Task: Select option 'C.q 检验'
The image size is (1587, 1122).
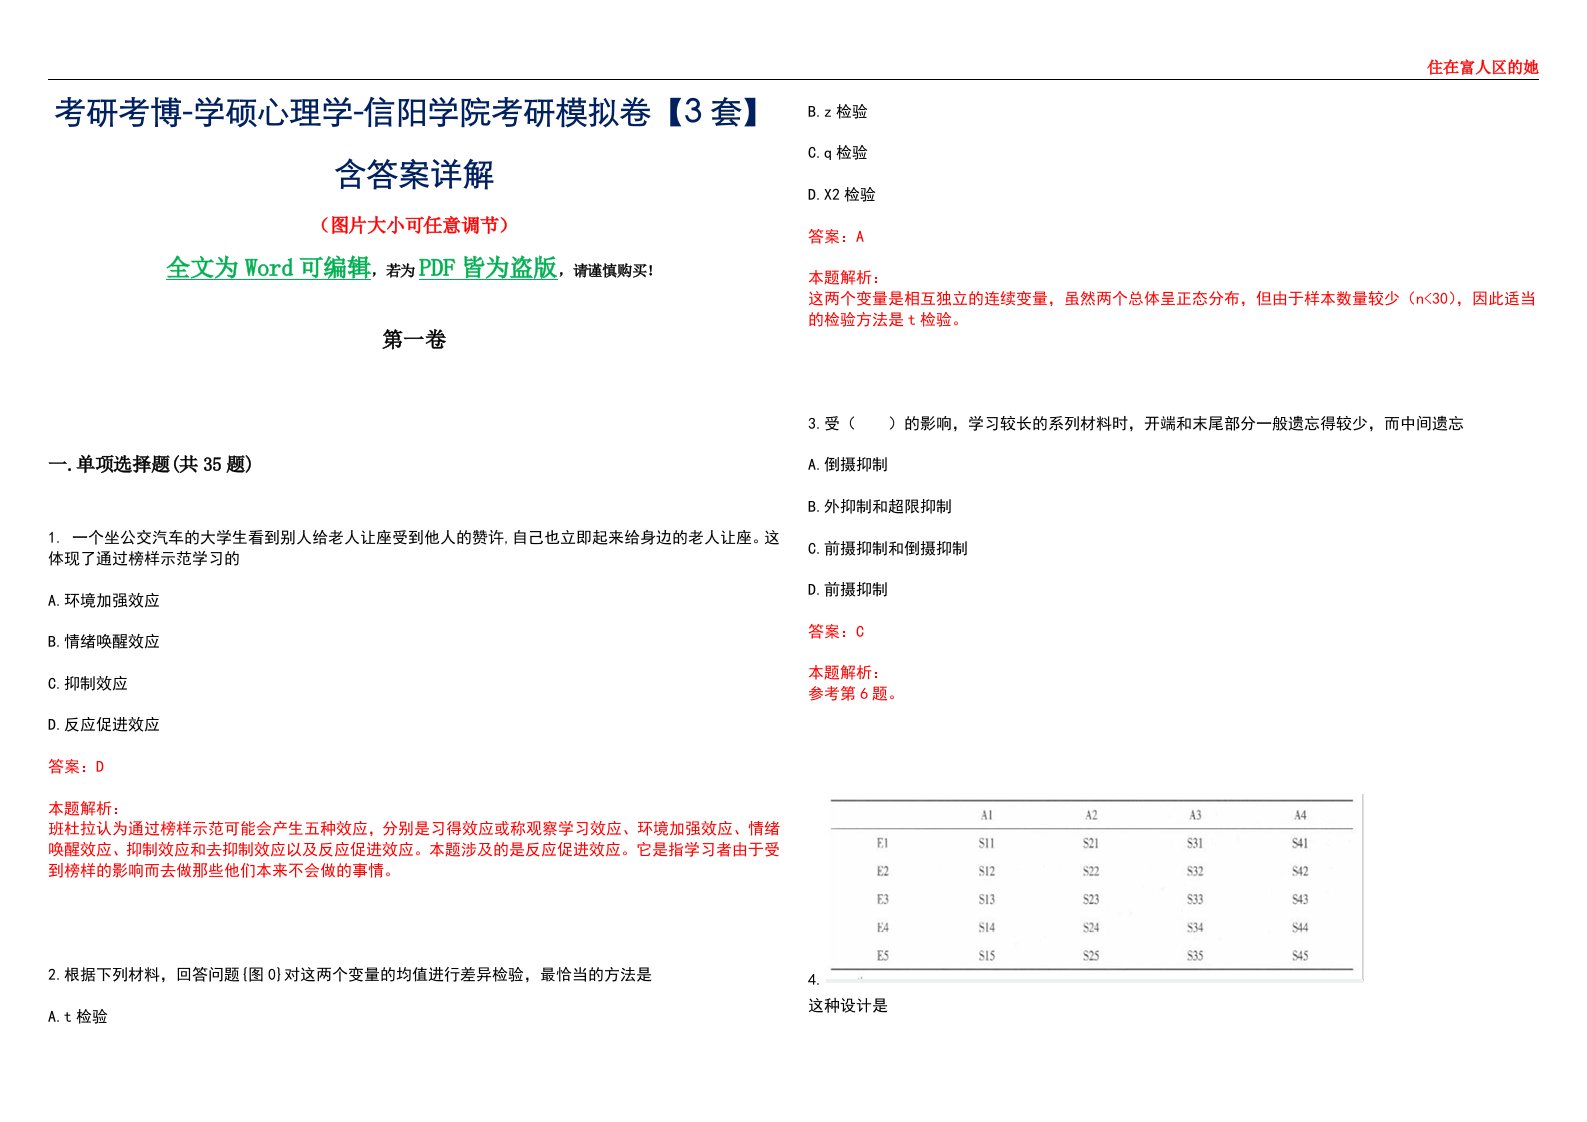Action: (838, 153)
